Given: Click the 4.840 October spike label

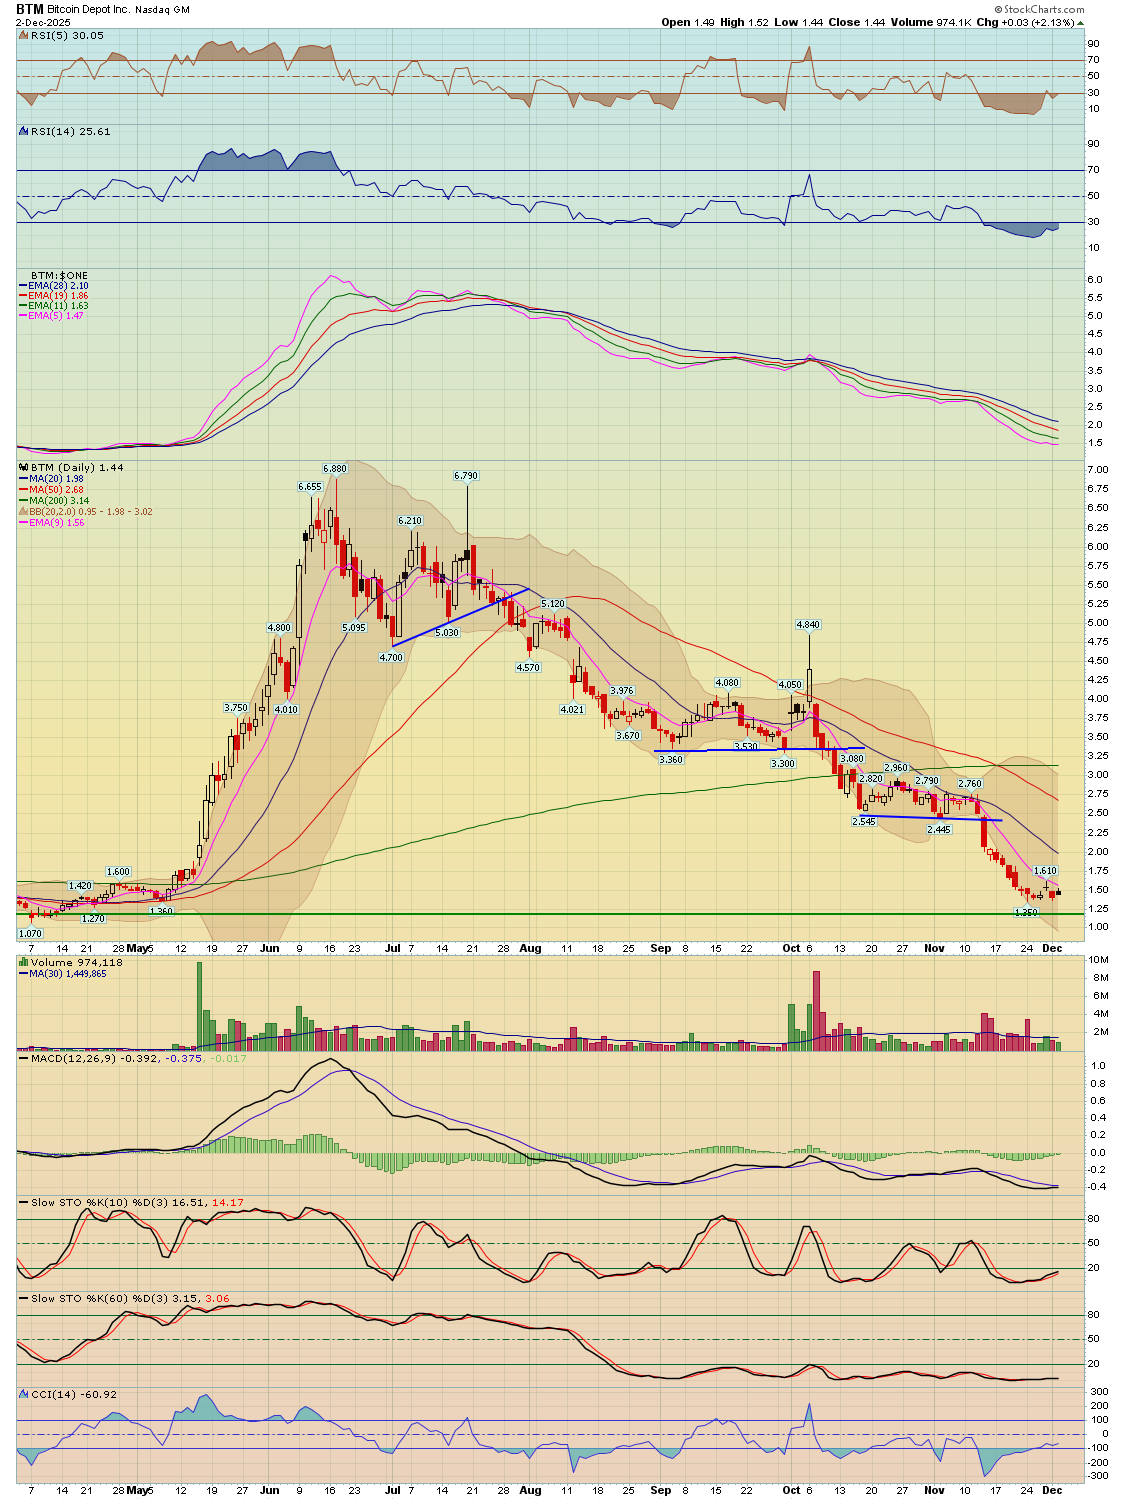Looking at the screenshot, I should click(x=807, y=624).
